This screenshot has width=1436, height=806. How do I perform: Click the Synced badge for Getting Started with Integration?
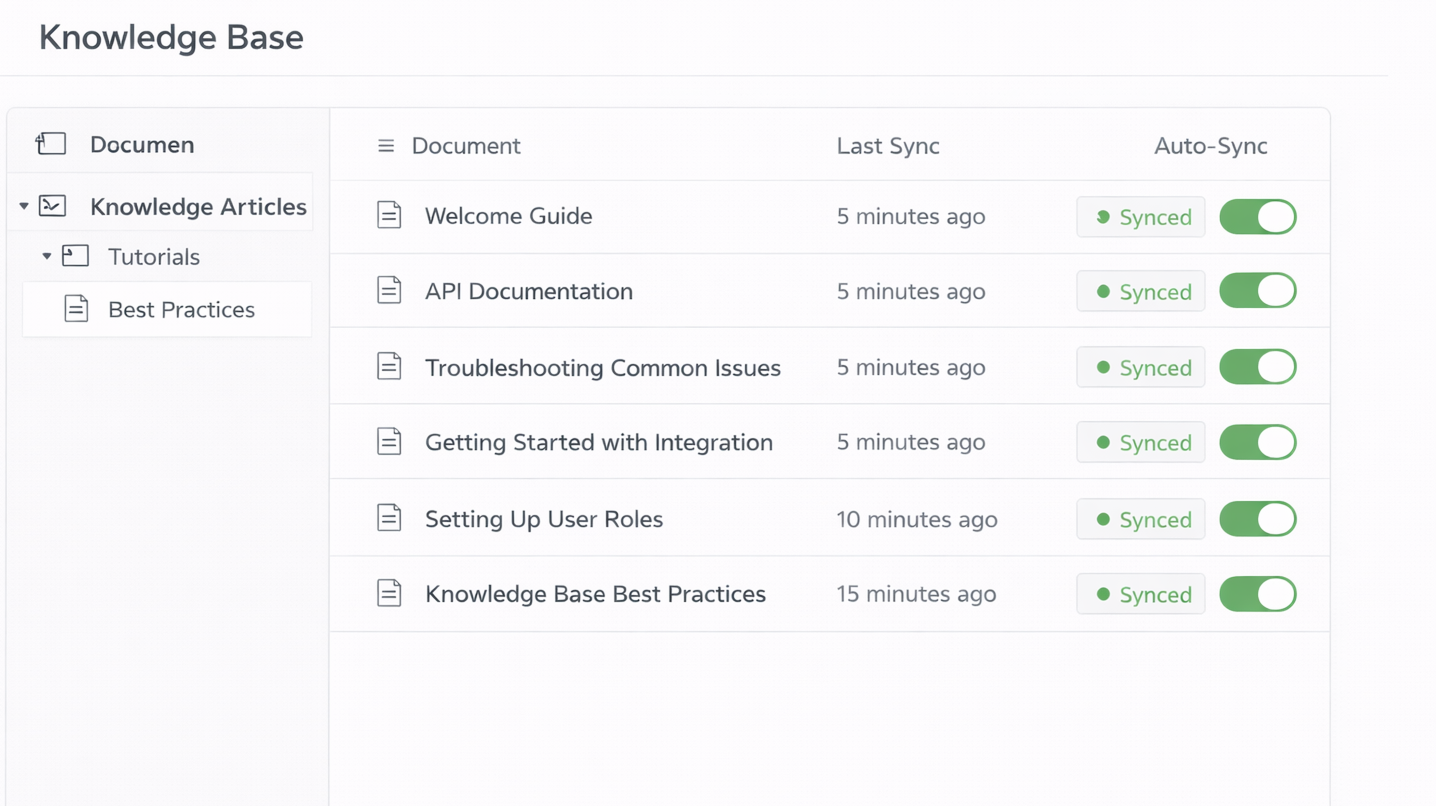tap(1140, 442)
